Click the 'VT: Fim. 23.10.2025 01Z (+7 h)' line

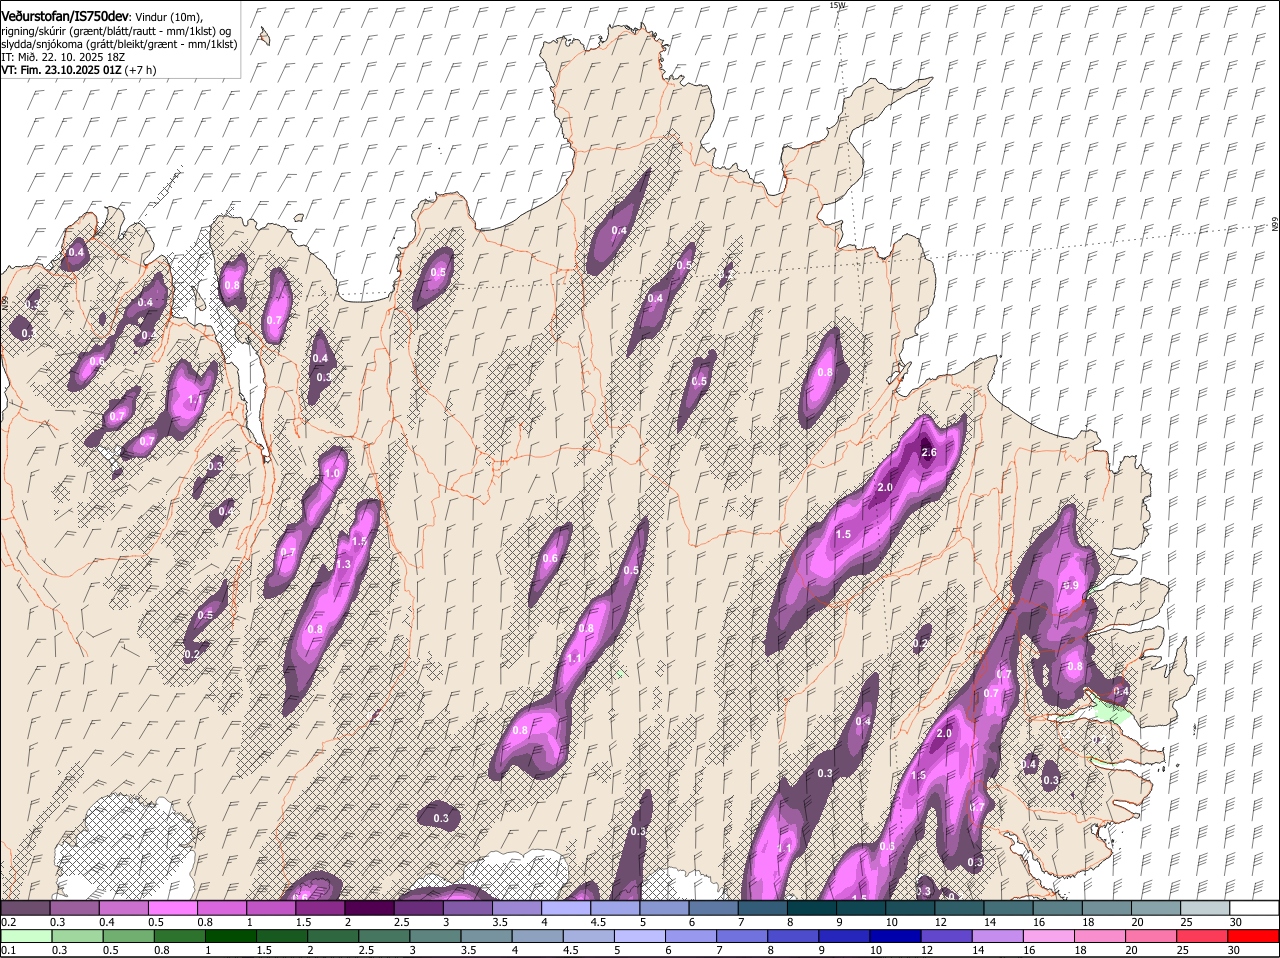tap(79, 70)
